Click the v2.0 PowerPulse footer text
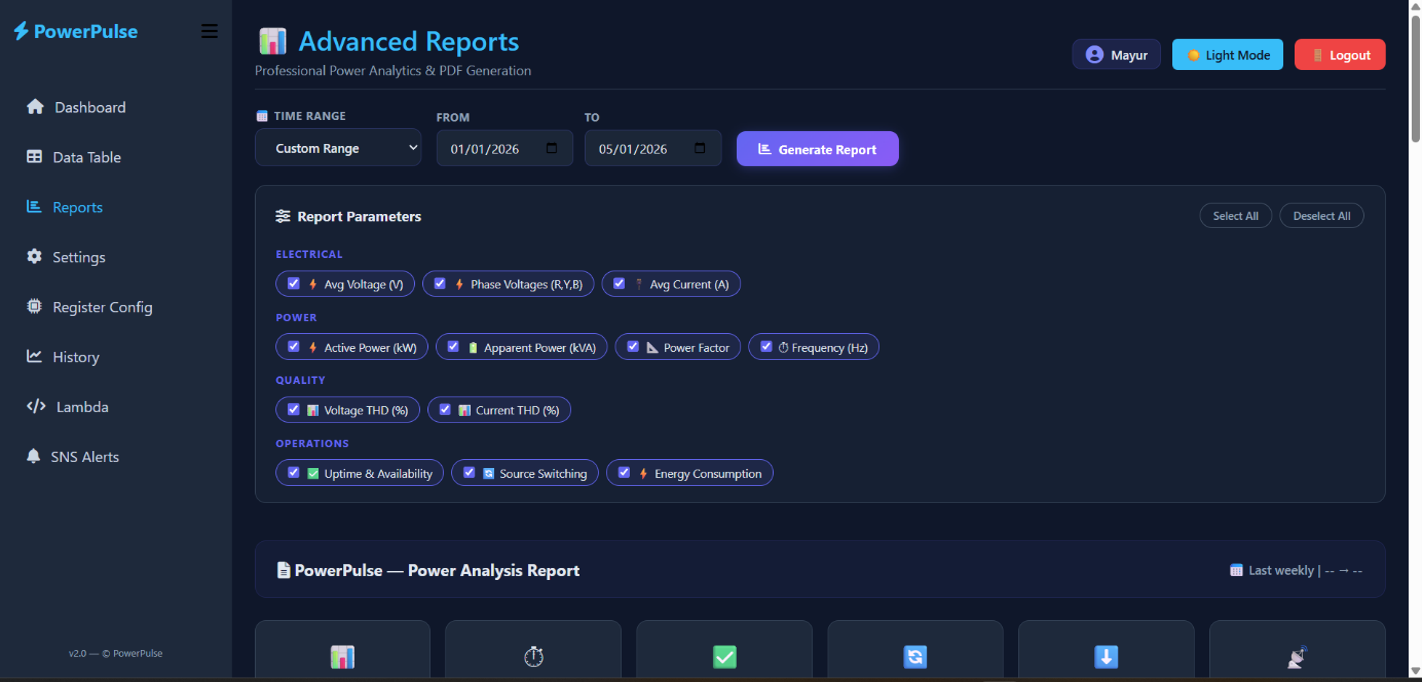 (x=116, y=653)
